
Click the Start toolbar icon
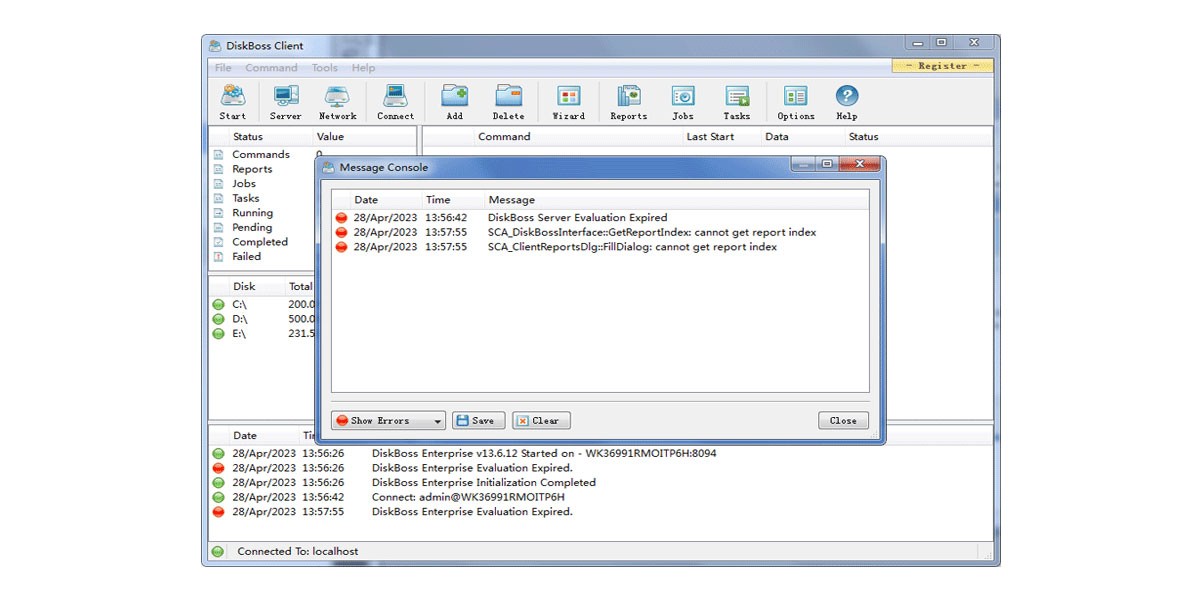click(x=233, y=102)
